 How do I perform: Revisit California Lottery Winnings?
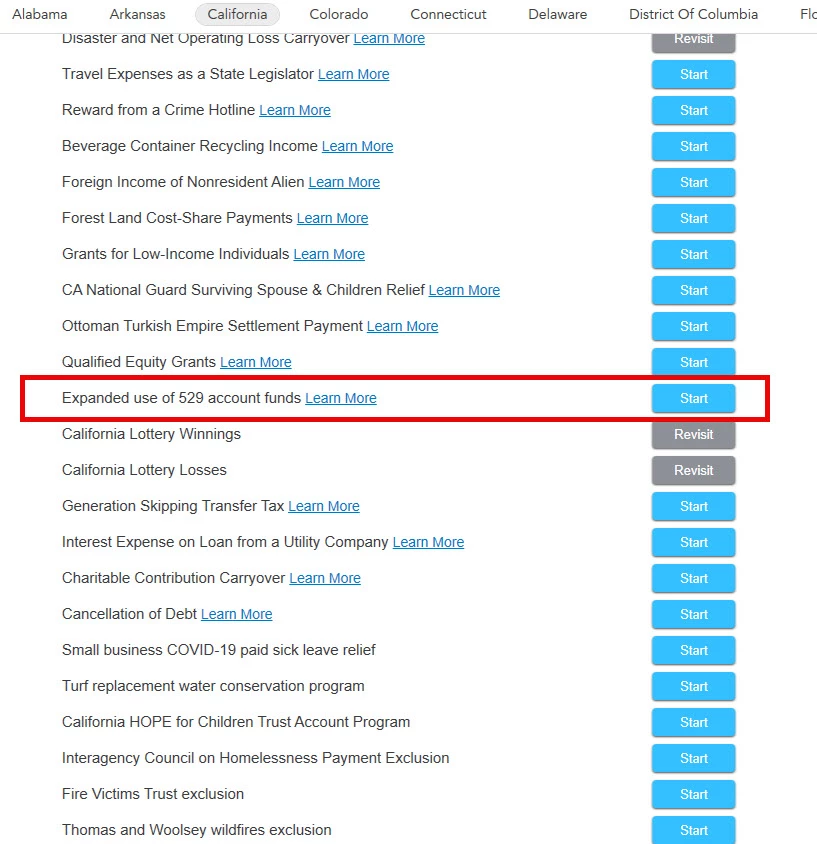[x=693, y=434]
